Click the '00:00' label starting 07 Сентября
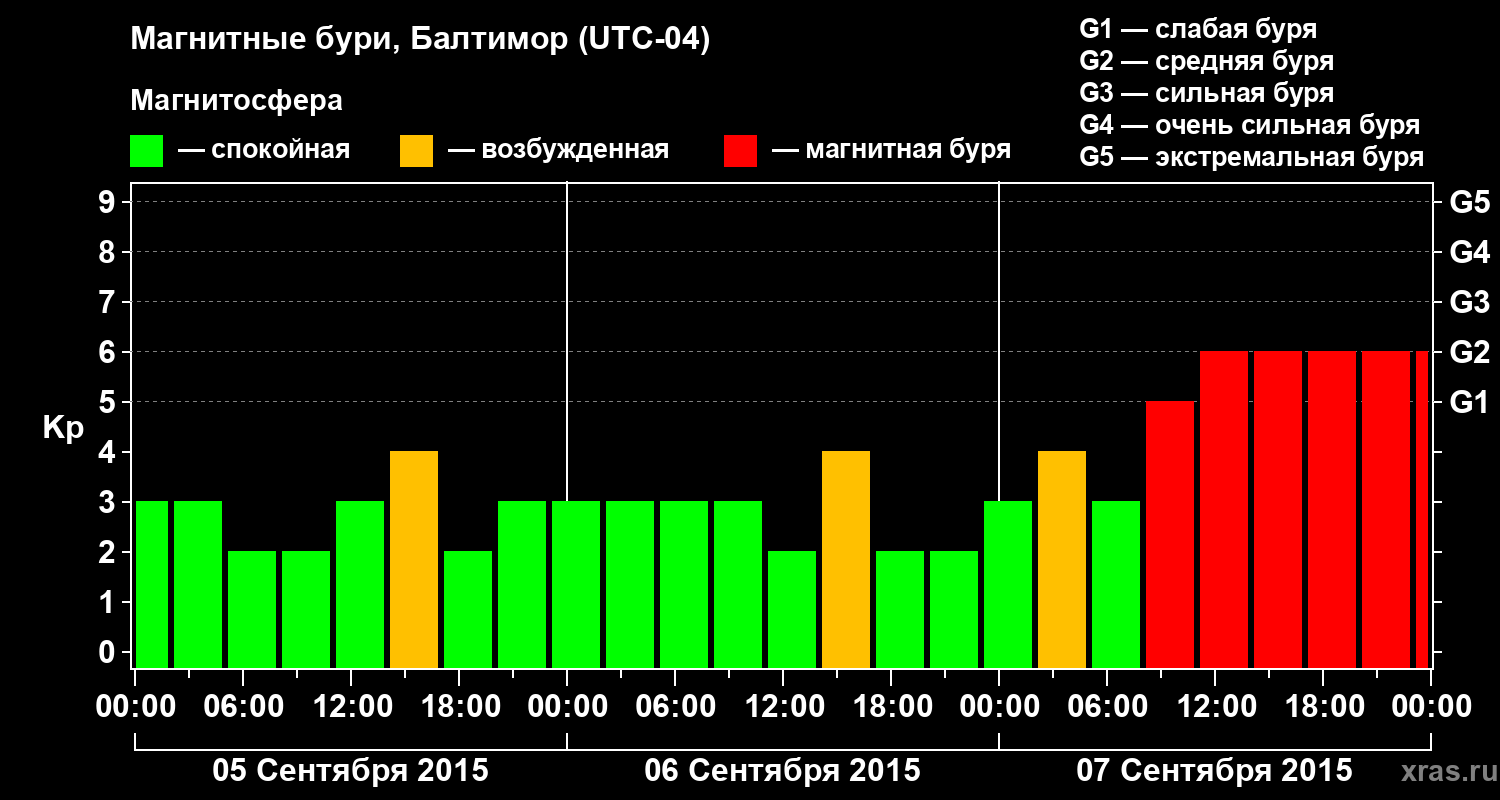 999,707
